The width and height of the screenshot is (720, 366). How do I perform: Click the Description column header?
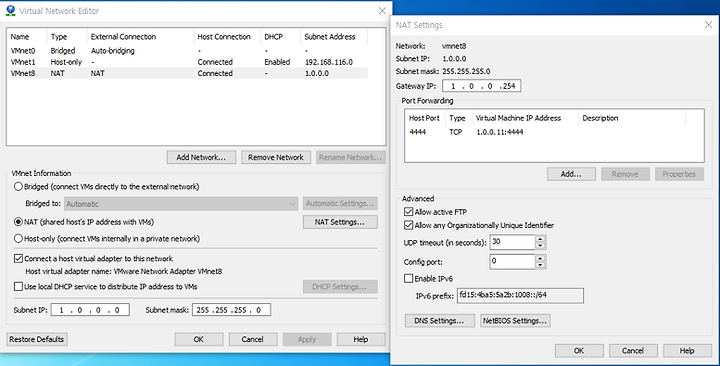pos(632,118)
